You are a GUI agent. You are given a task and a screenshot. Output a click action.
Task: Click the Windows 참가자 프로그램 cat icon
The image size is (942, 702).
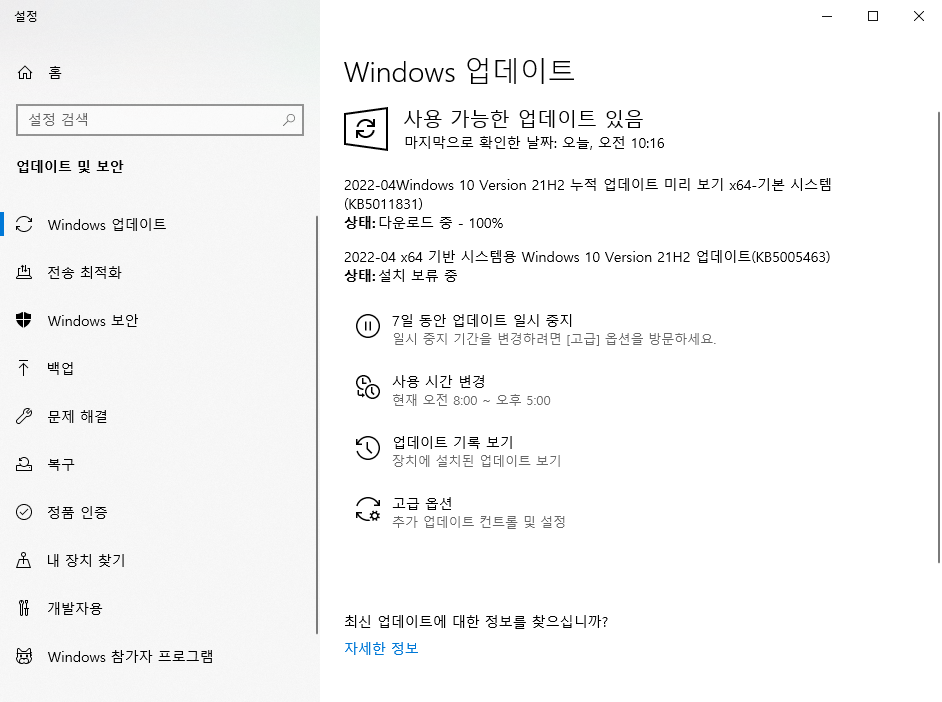click(x=24, y=656)
